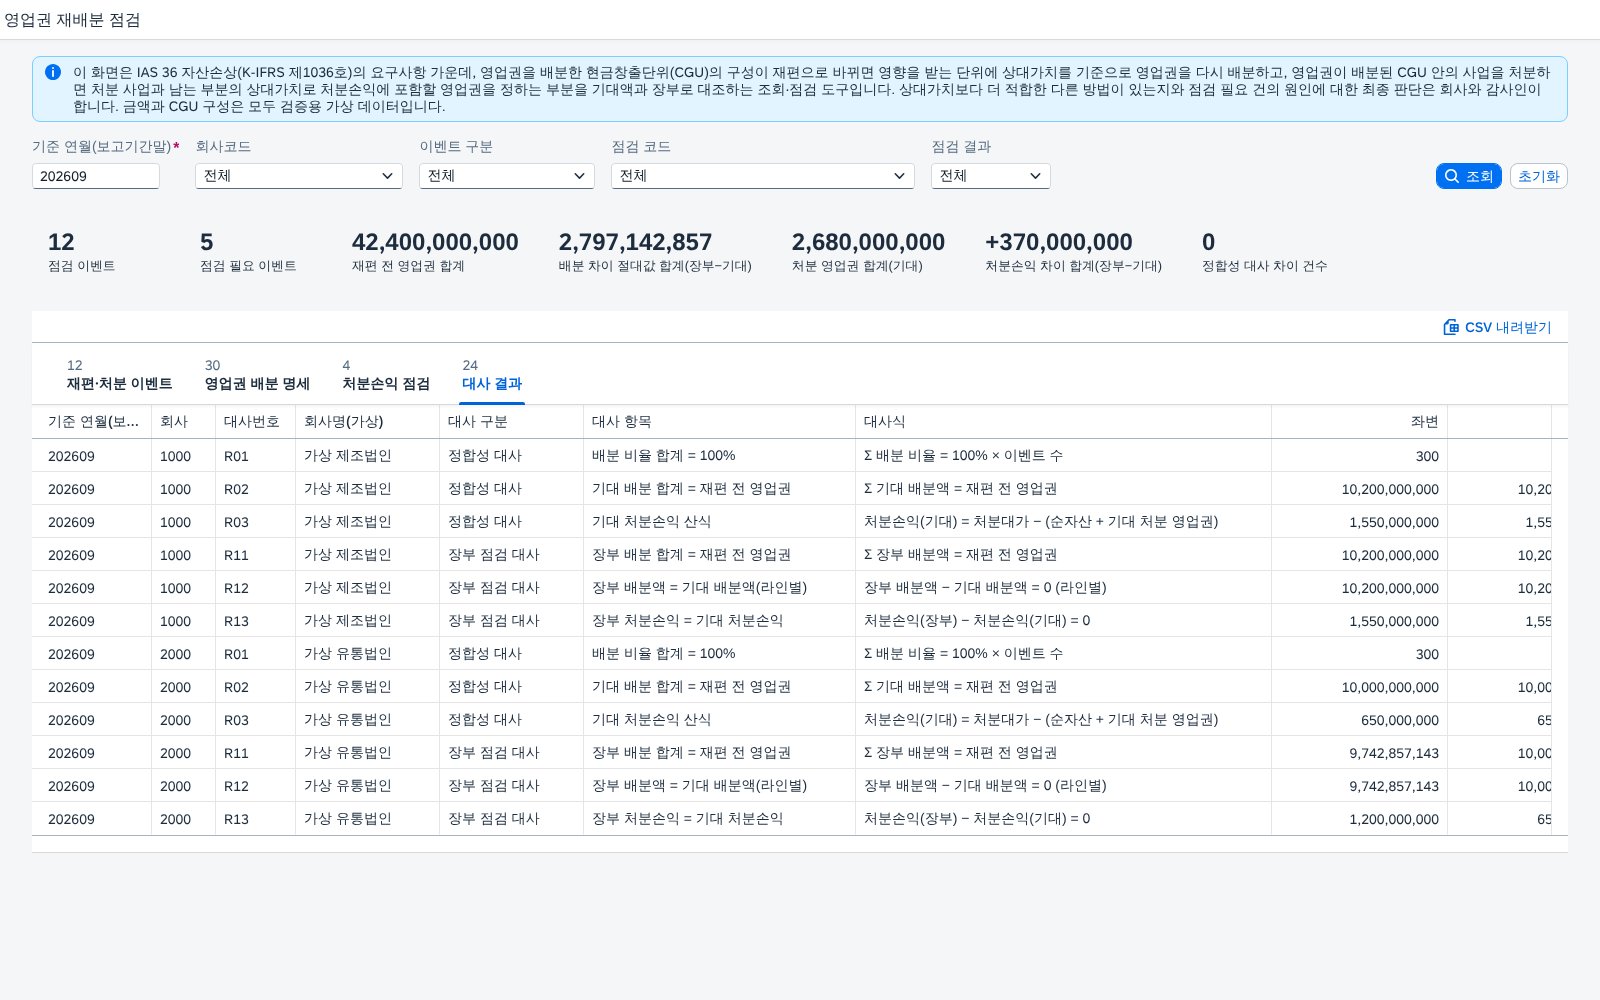The height and width of the screenshot is (1000, 1600).
Task: Select the row R13 for company 2000
Action: pos(792,819)
